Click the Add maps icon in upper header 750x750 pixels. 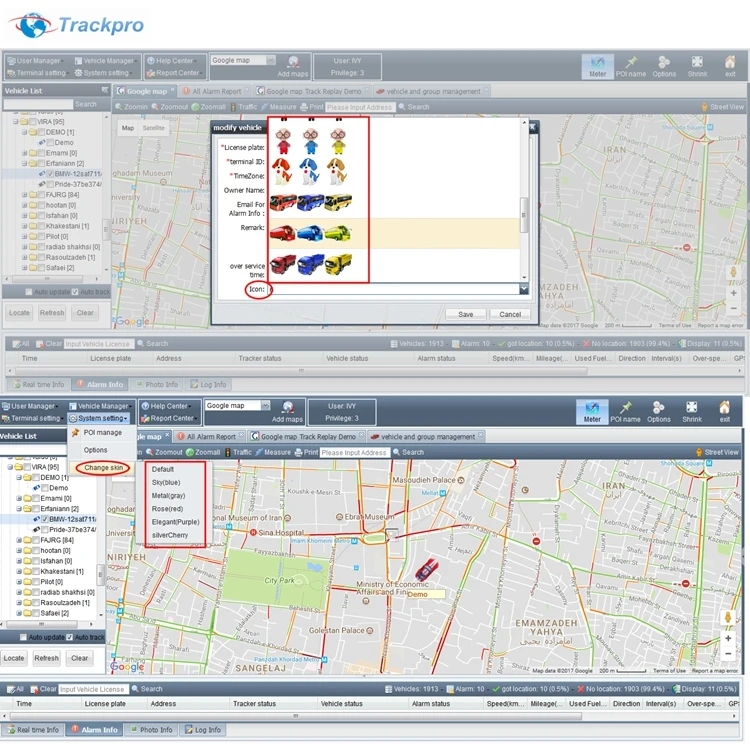pos(293,66)
